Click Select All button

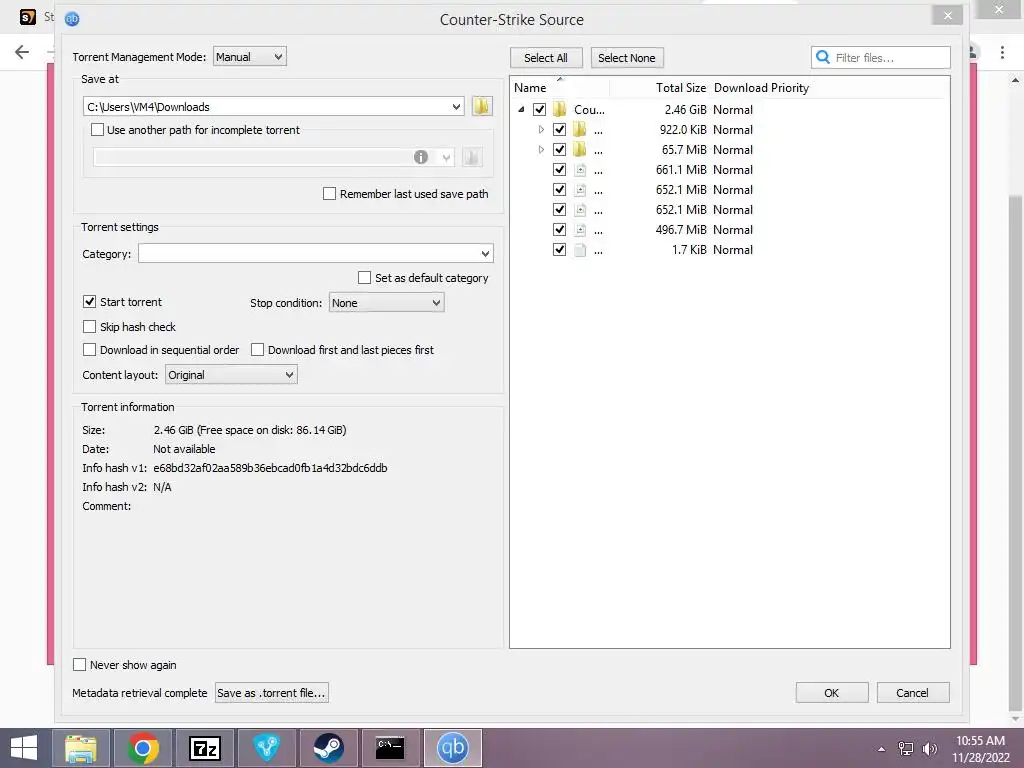(546, 57)
